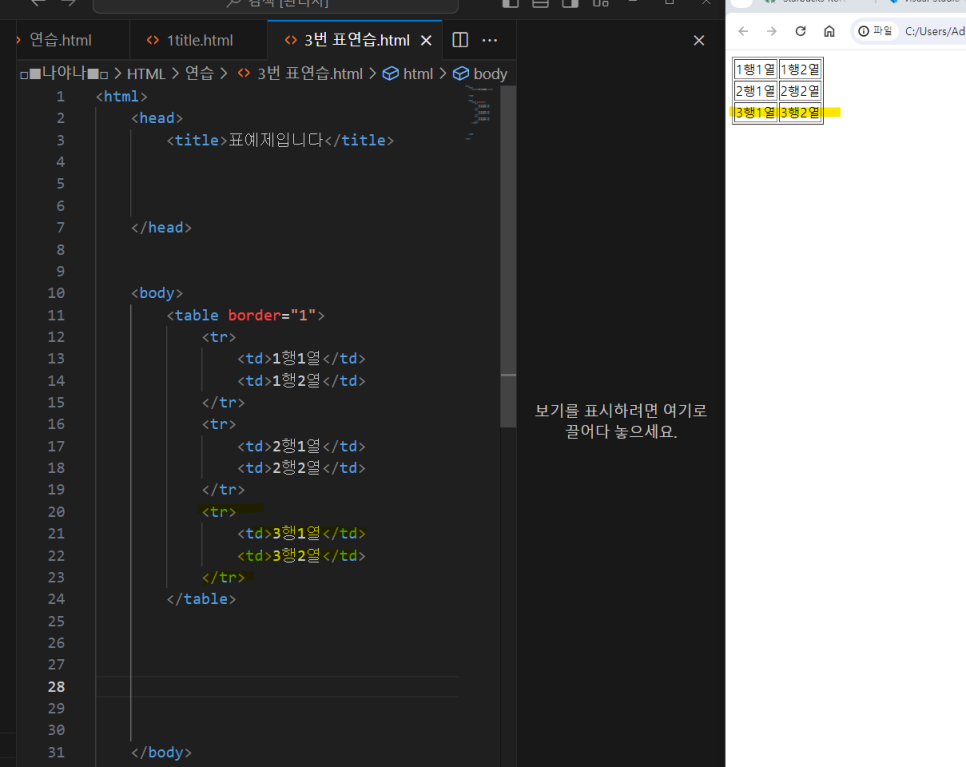Open the browser home page

(829, 31)
